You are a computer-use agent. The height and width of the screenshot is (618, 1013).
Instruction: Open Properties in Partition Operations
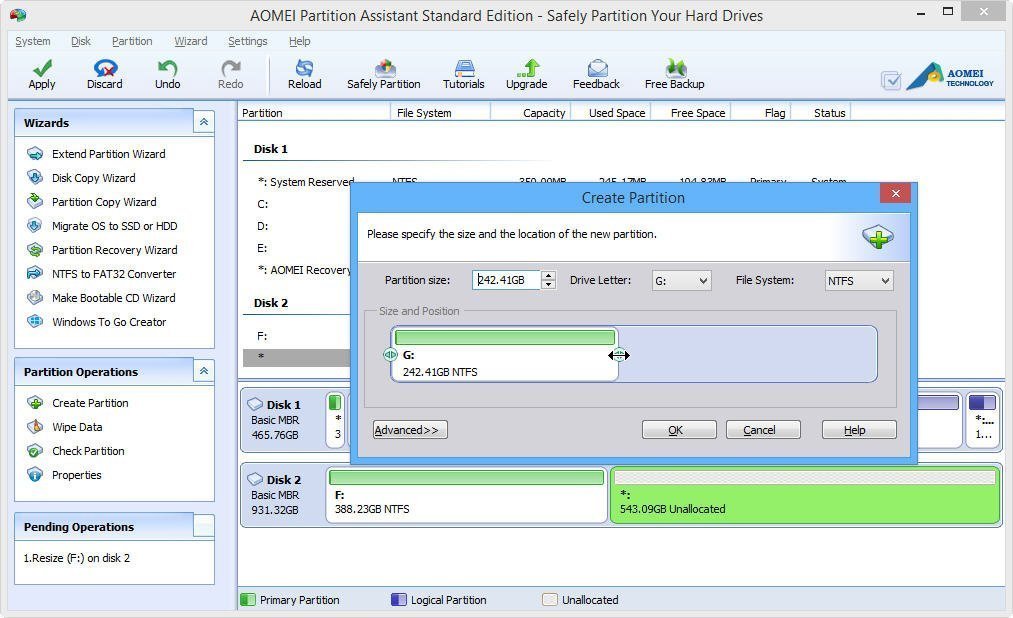(76, 475)
